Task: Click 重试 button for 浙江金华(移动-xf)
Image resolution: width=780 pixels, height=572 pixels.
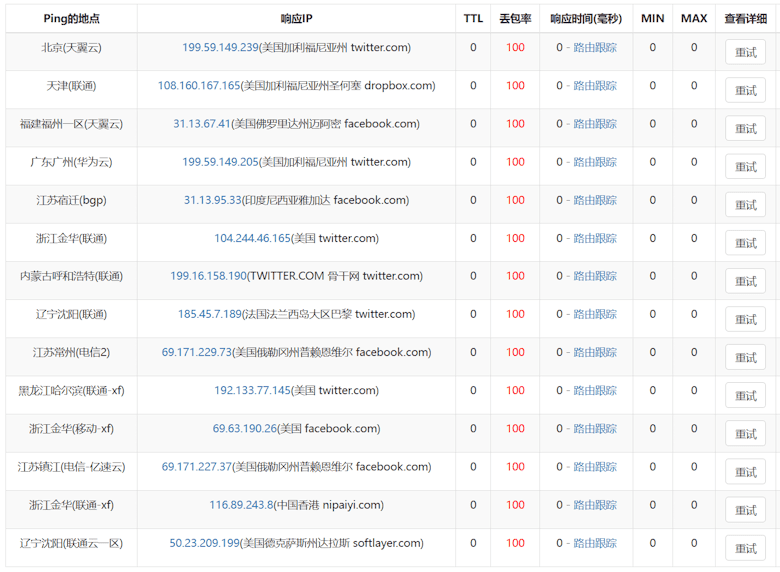Action: coord(745,434)
